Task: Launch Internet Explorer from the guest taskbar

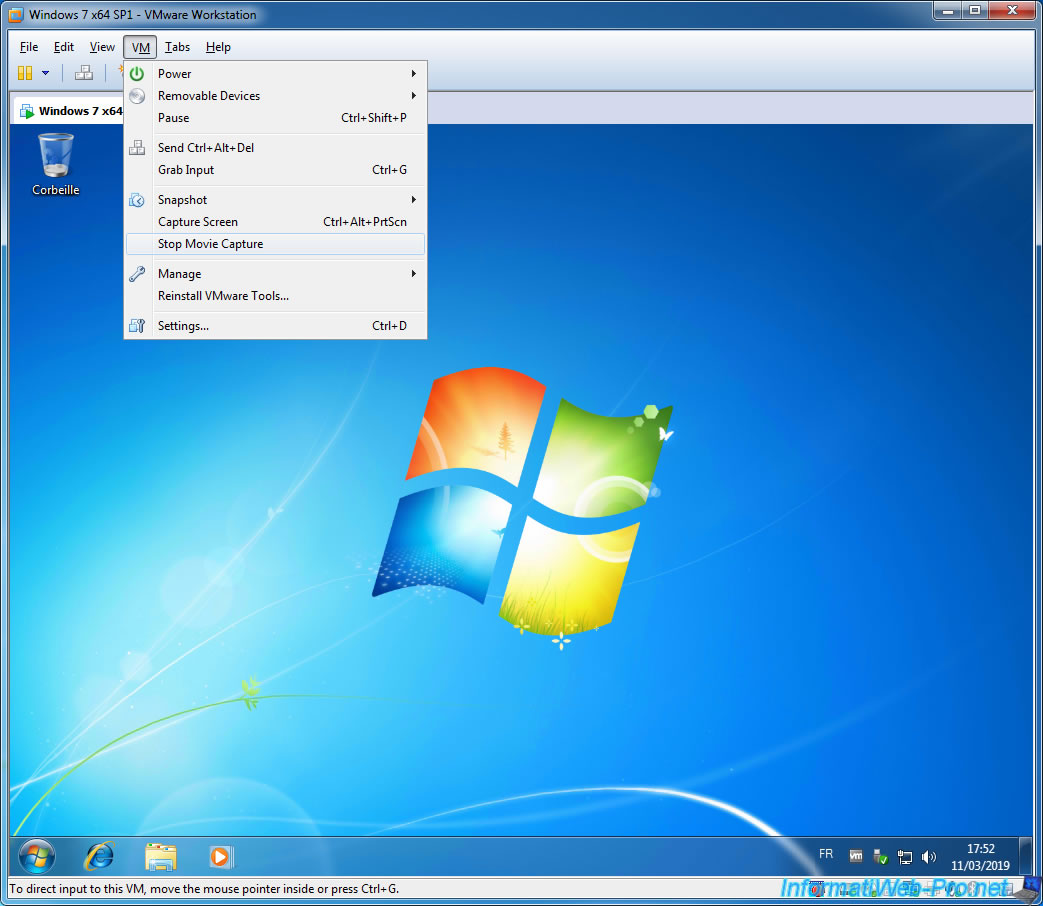Action: click(99, 856)
